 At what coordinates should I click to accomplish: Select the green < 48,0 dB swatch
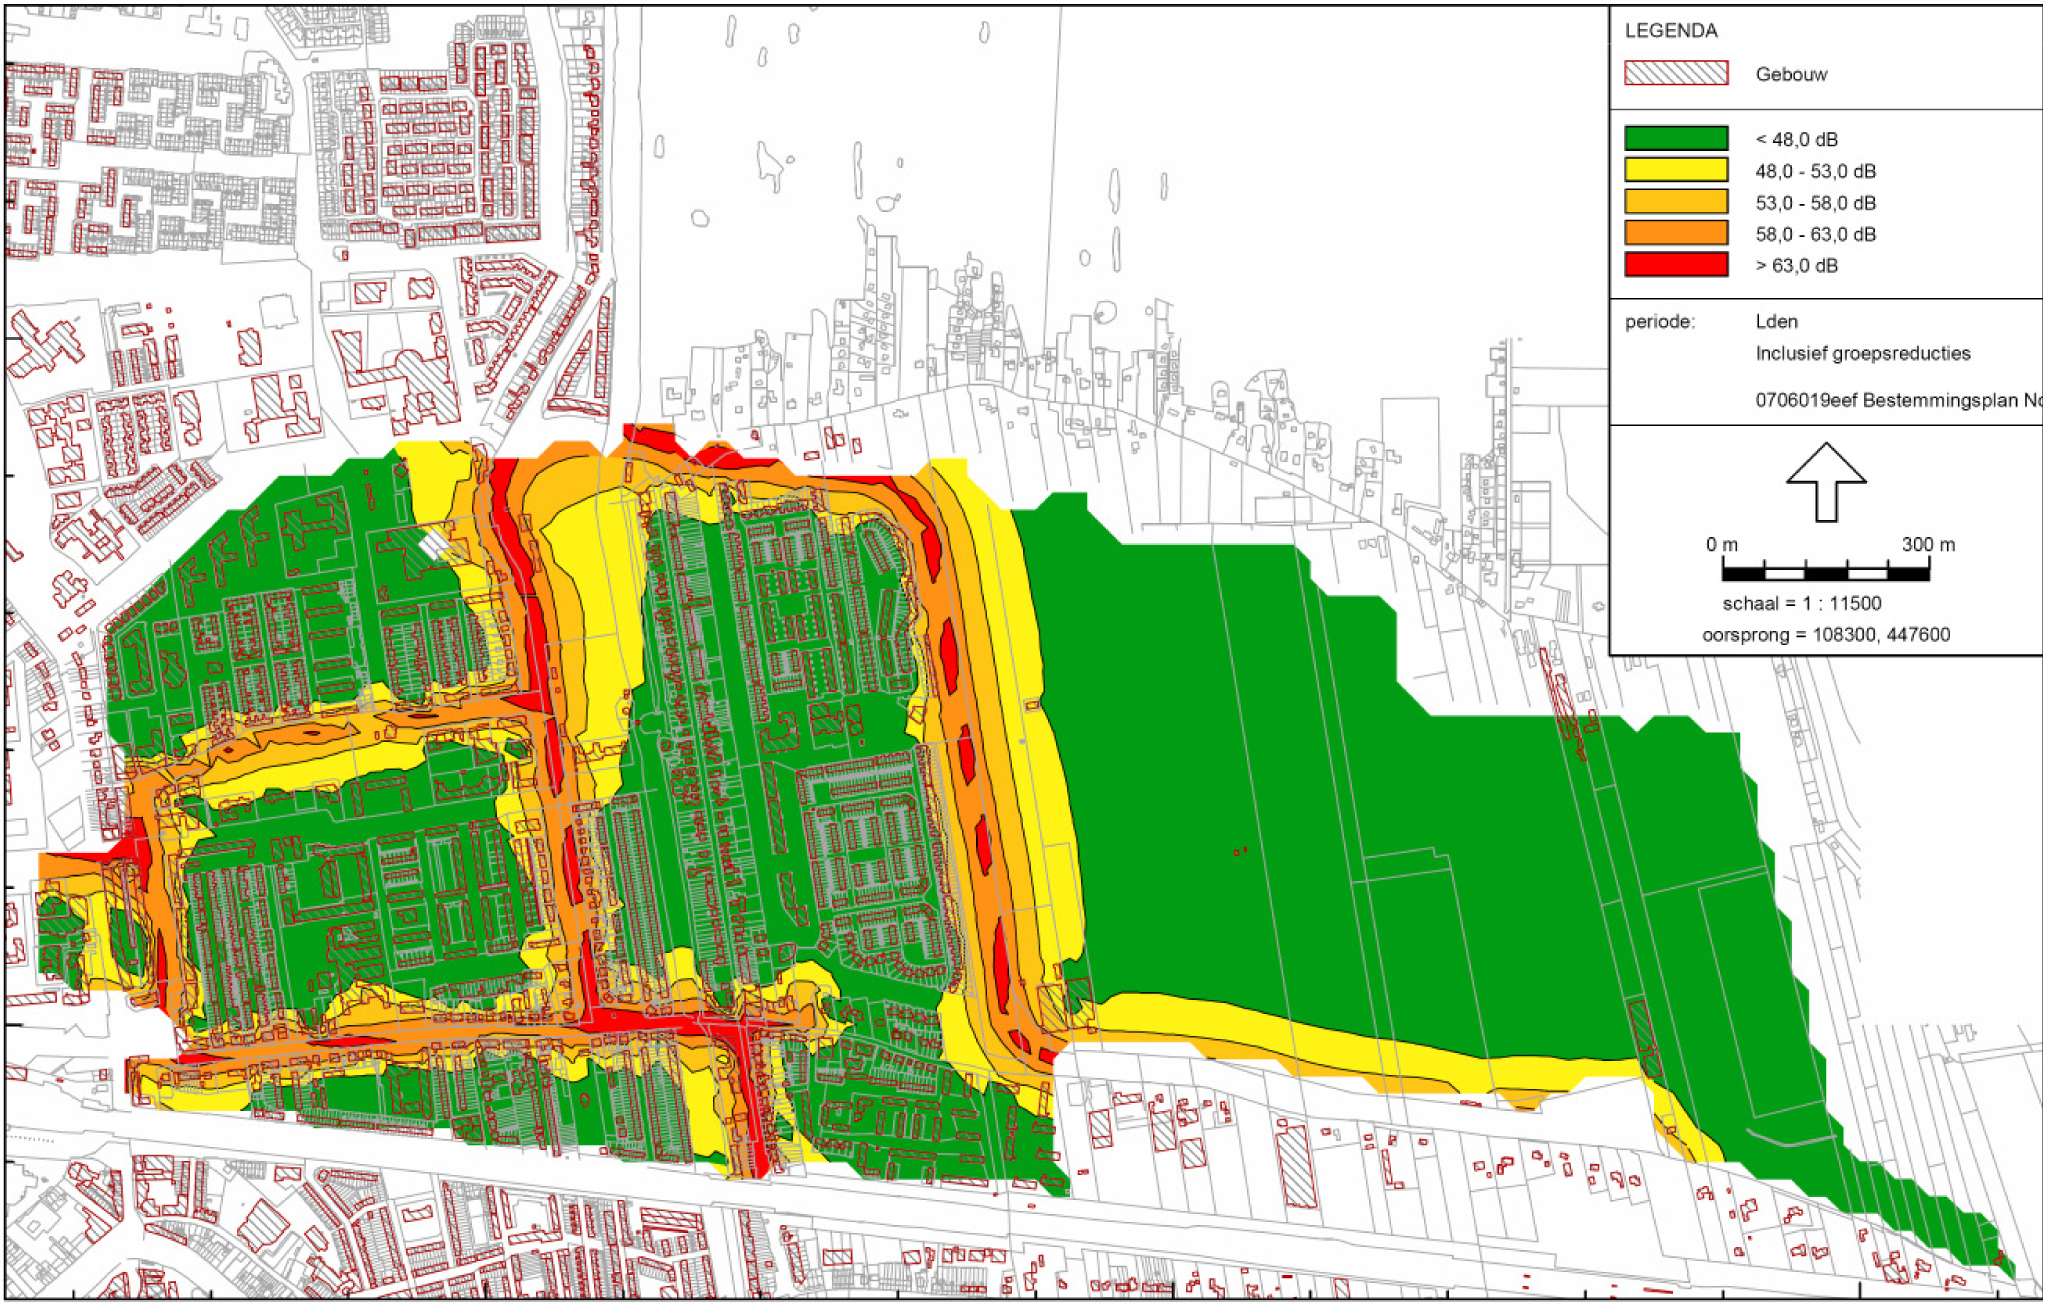click(1676, 139)
